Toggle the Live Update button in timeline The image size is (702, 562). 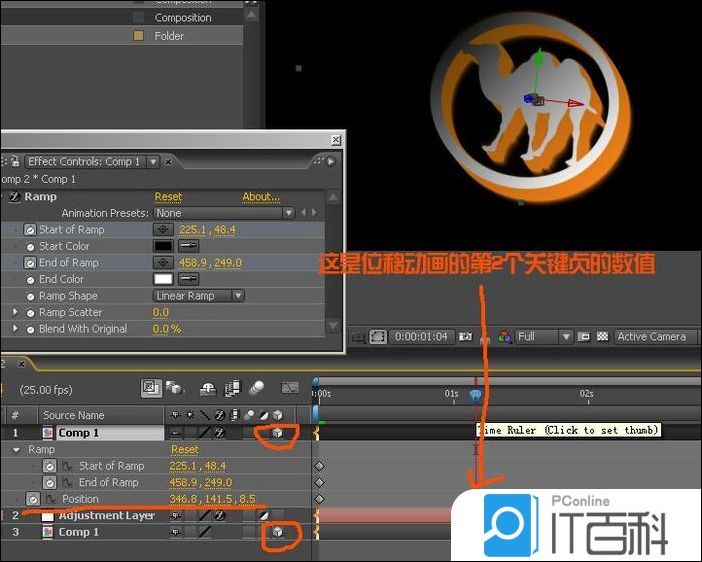(151, 388)
